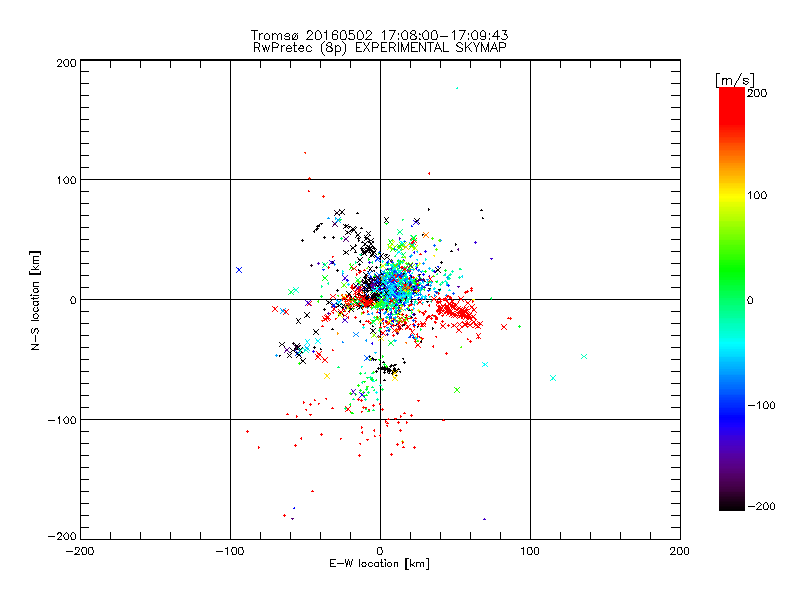The height and width of the screenshot is (600, 800).
Task: Click the '[m/s]' colorbar unit label
Action: pos(735,80)
